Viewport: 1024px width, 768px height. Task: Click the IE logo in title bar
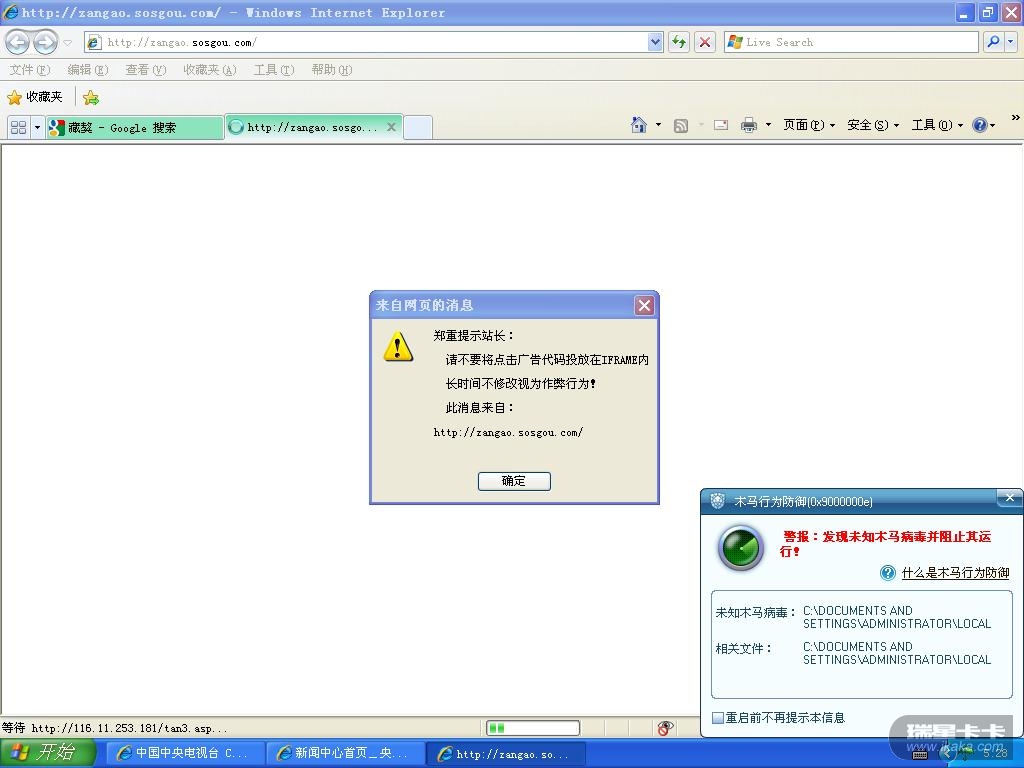(11, 12)
